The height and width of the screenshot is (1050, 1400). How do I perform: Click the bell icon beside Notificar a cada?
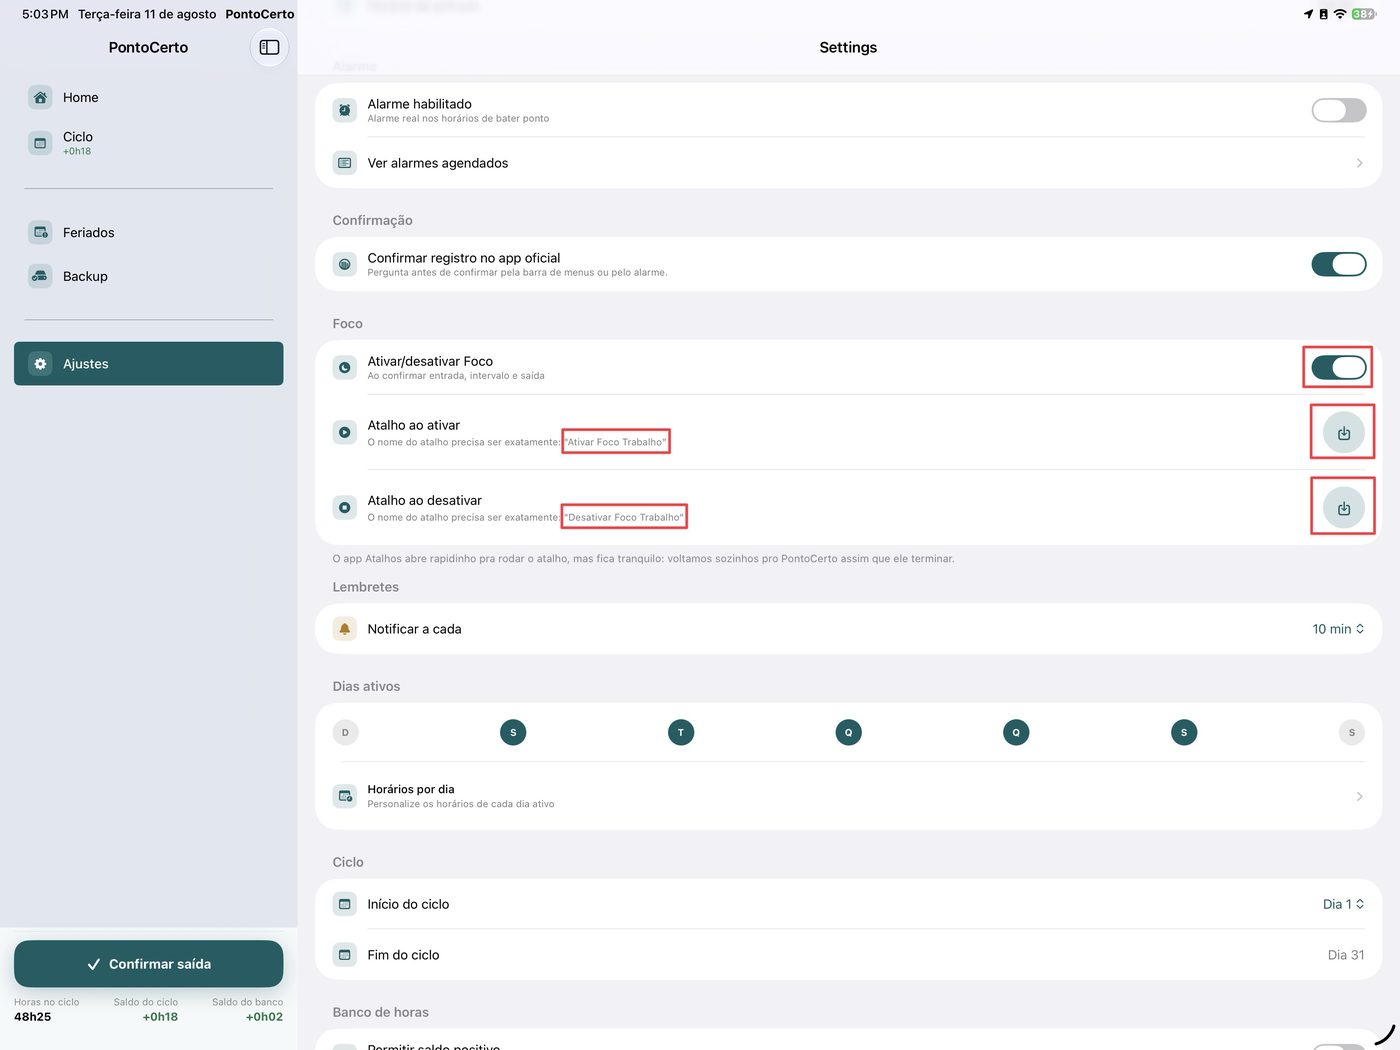point(345,629)
